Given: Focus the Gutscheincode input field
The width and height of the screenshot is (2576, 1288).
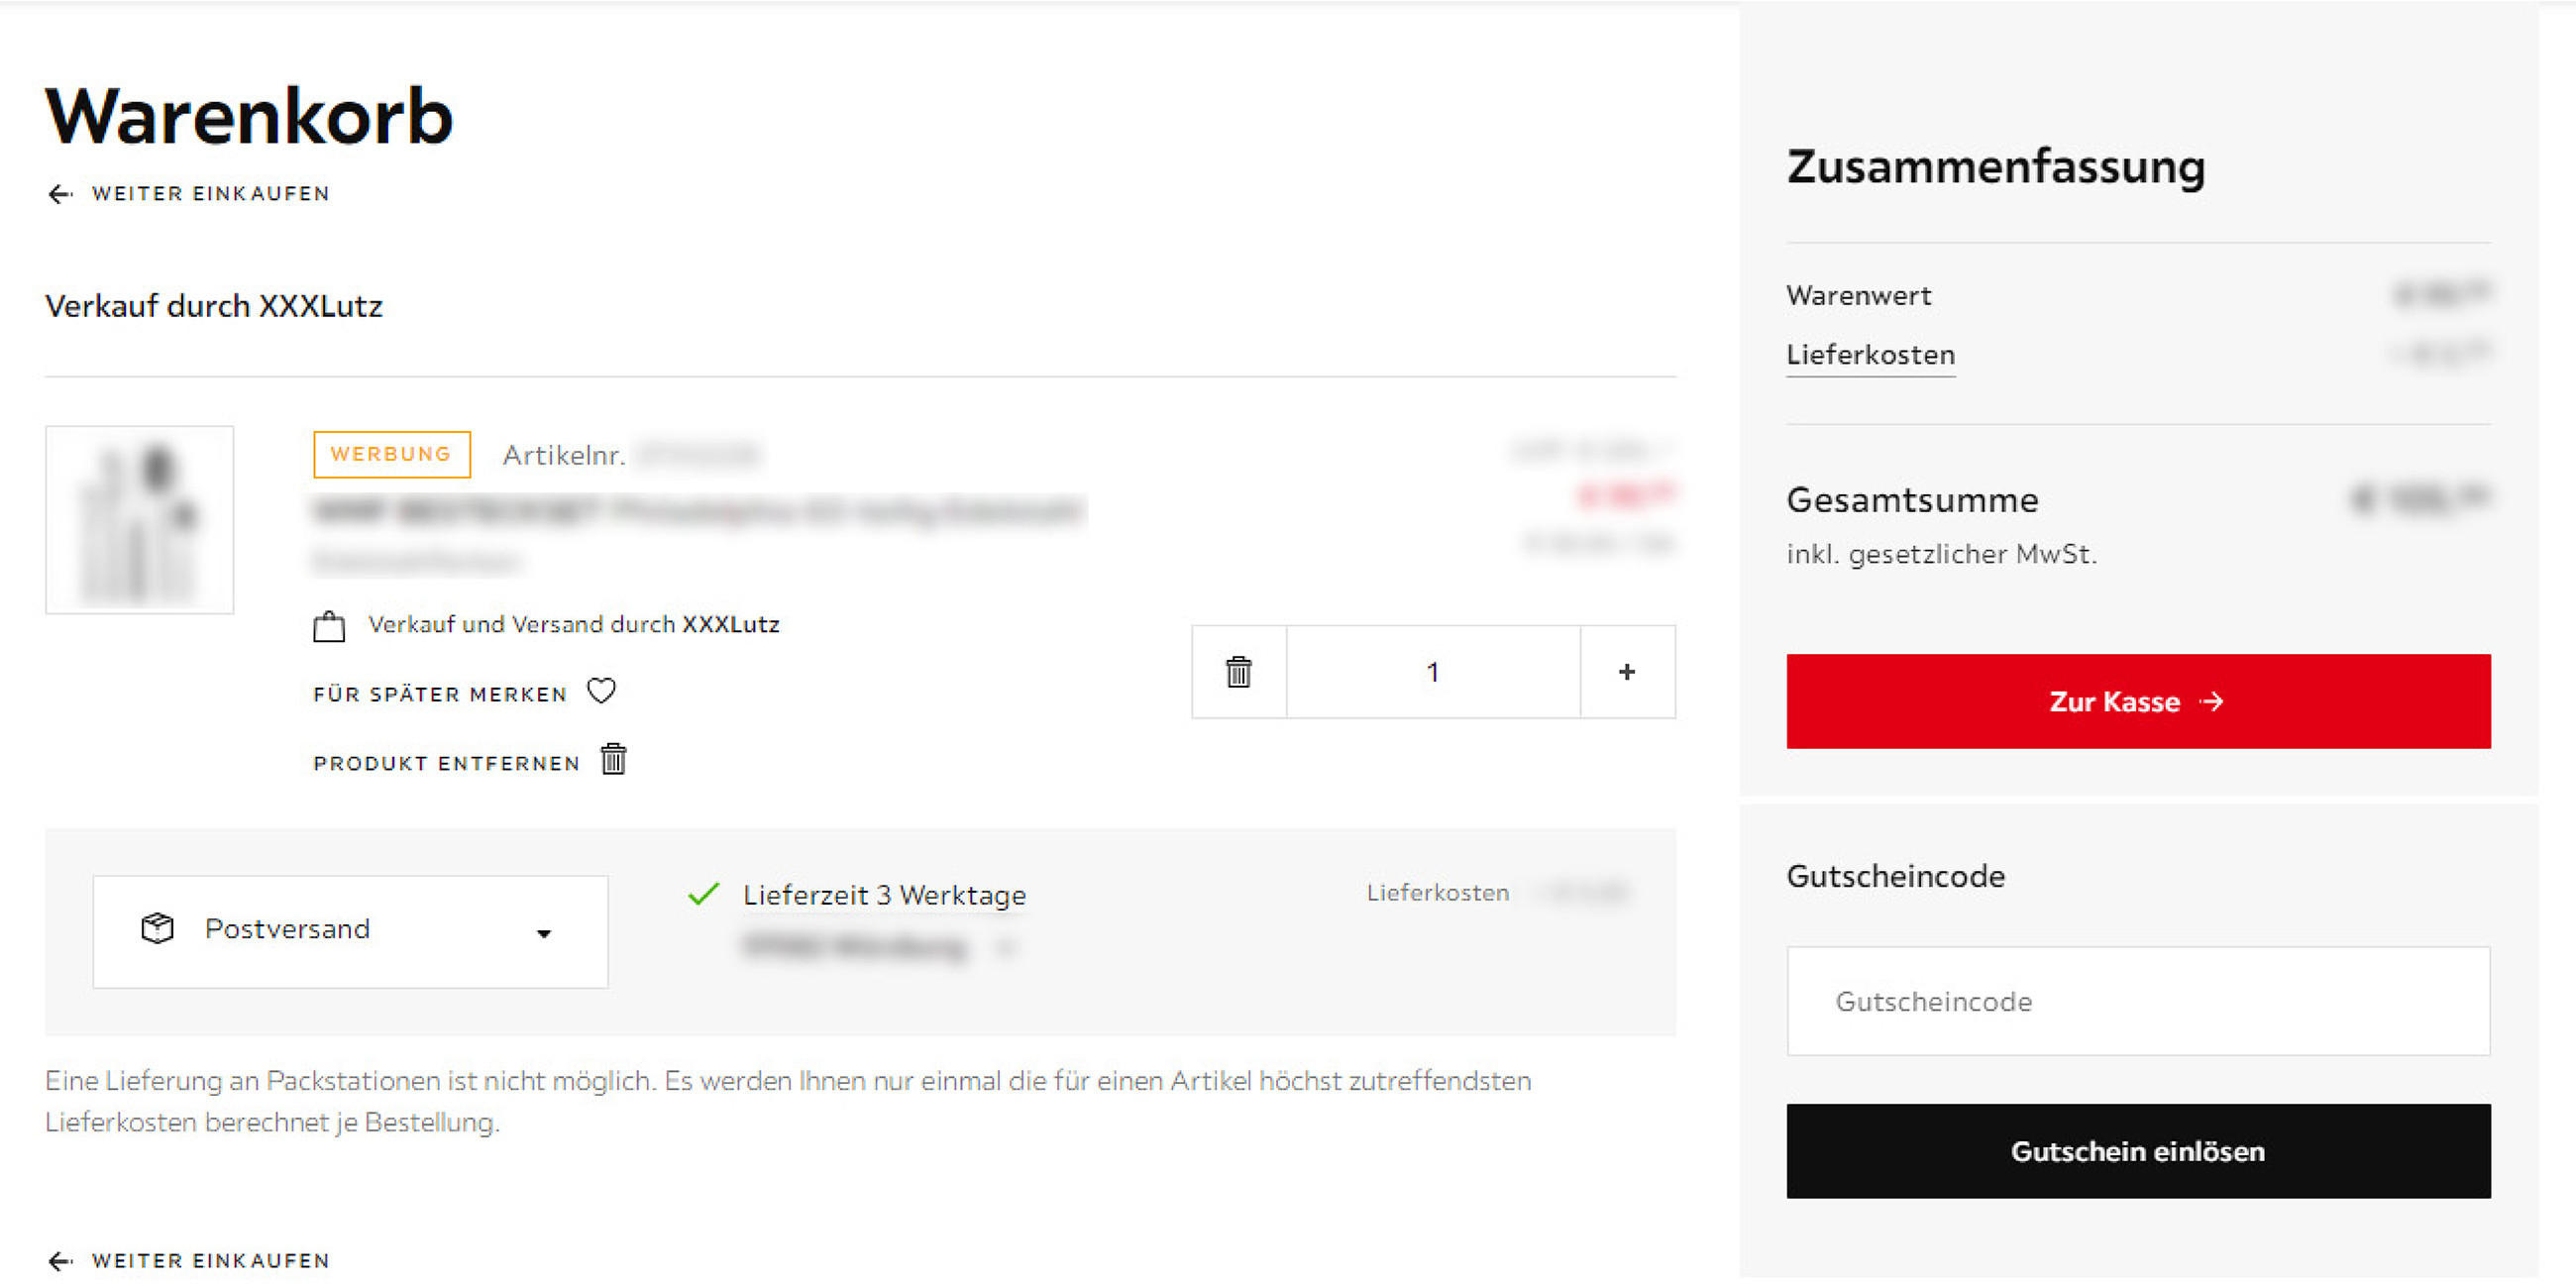Looking at the screenshot, I should 2138,1001.
